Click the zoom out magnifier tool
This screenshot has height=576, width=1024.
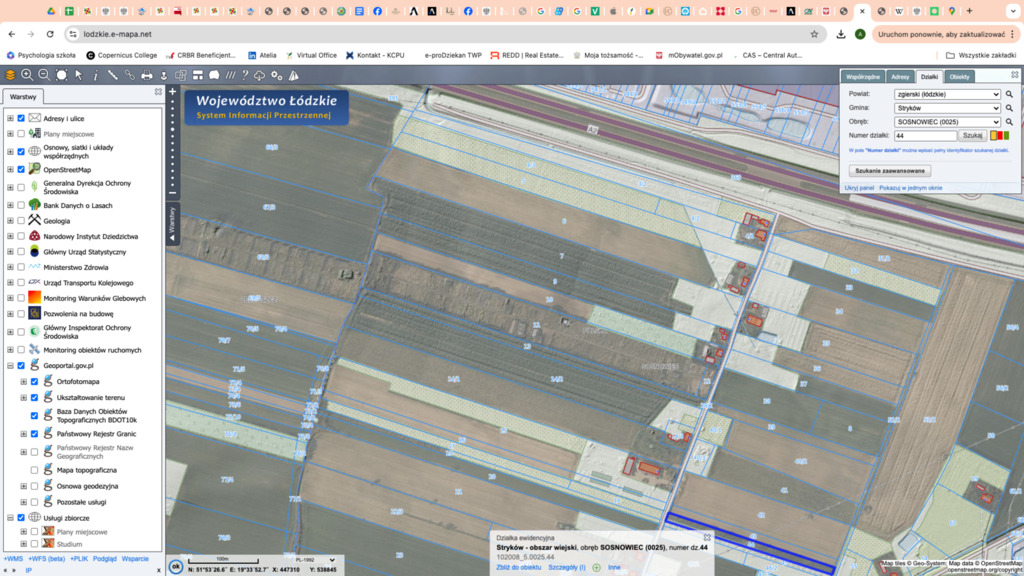pyautogui.click(x=44, y=75)
